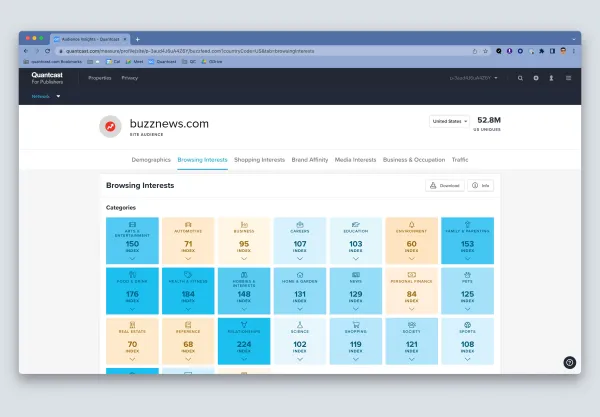Screen dimensions: 600x417
Task: Click the Home & Garden house icon
Action: point(300,275)
